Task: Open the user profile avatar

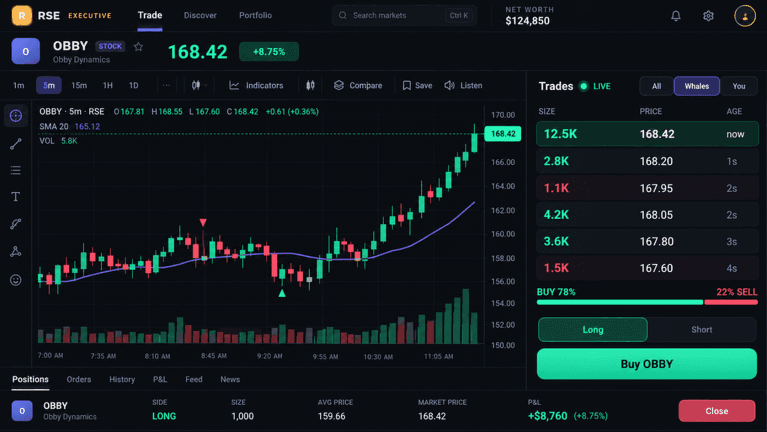Action: coord(744,16)
